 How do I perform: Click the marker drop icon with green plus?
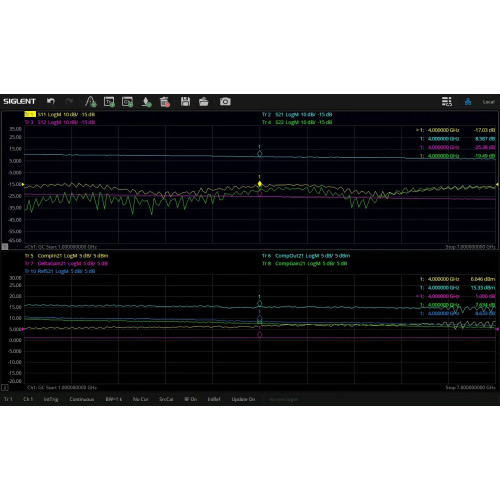[146, 102]
